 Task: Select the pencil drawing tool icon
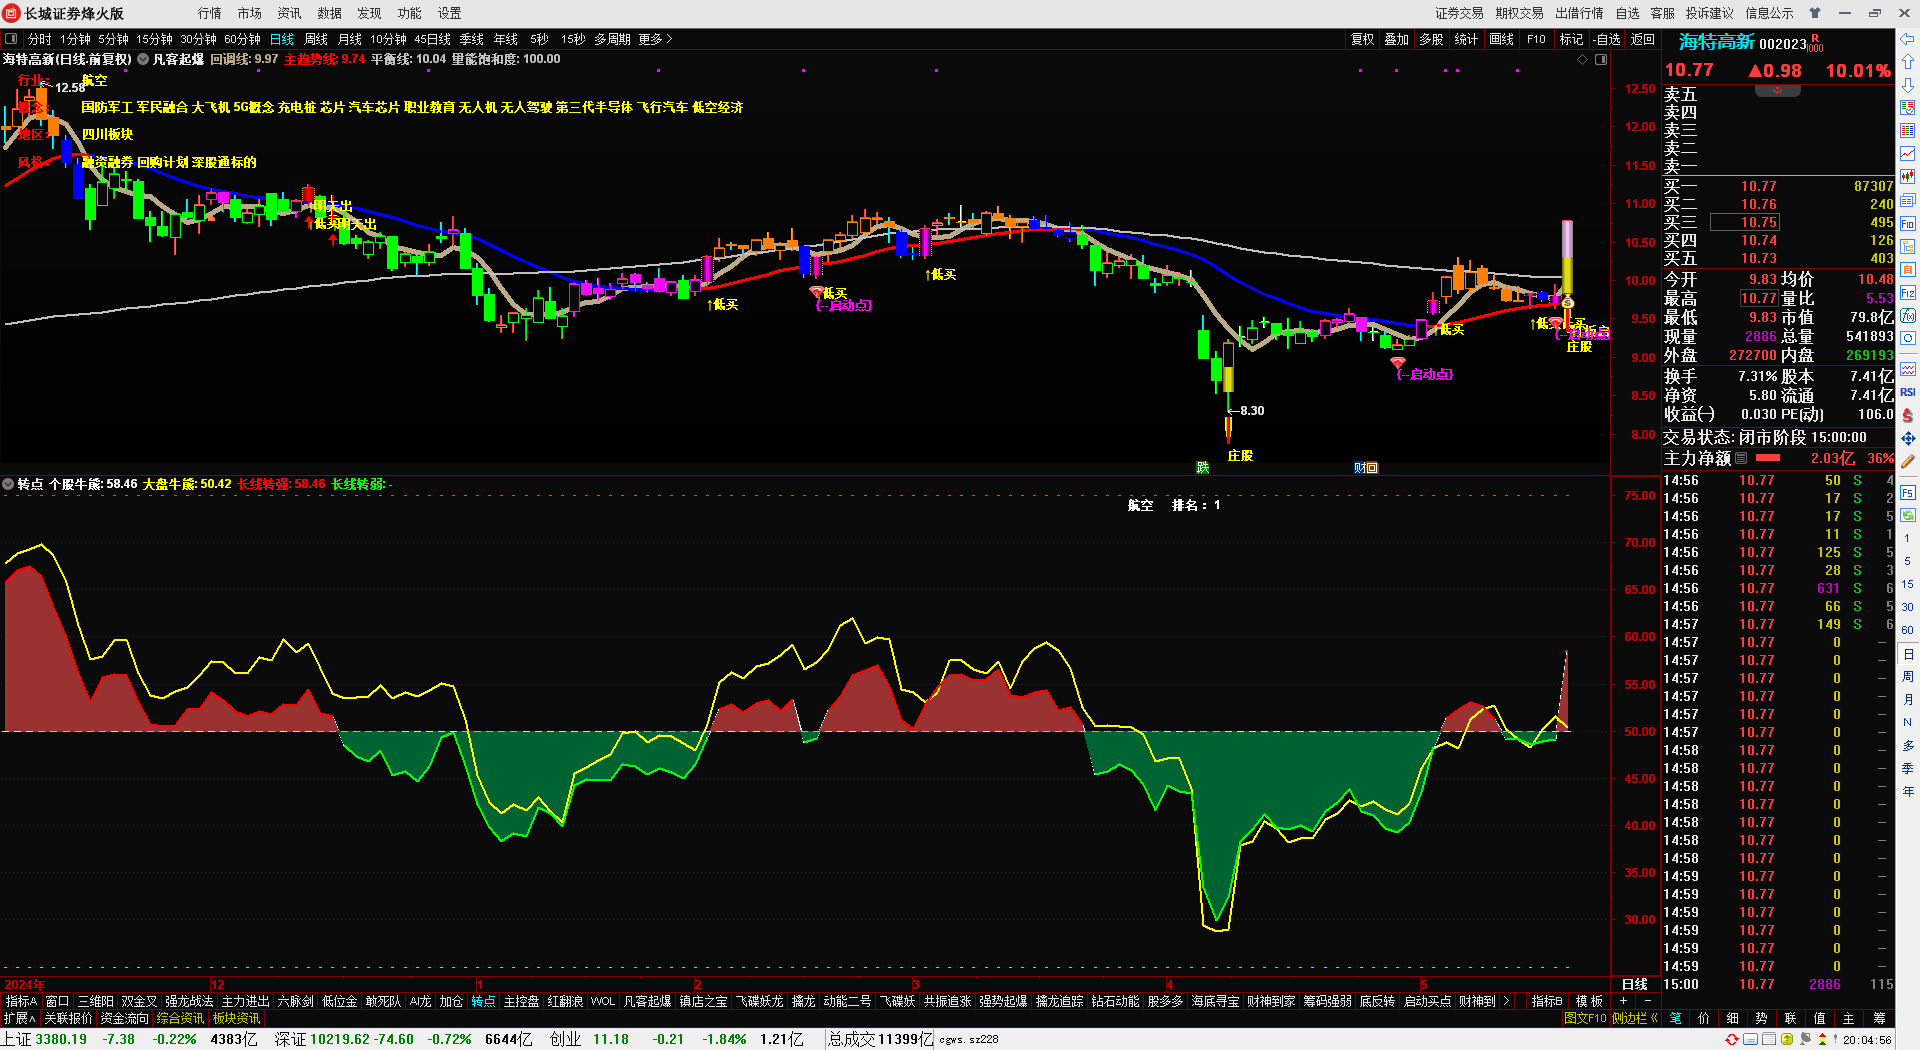pyautogui.click(x=1908, y=461)
